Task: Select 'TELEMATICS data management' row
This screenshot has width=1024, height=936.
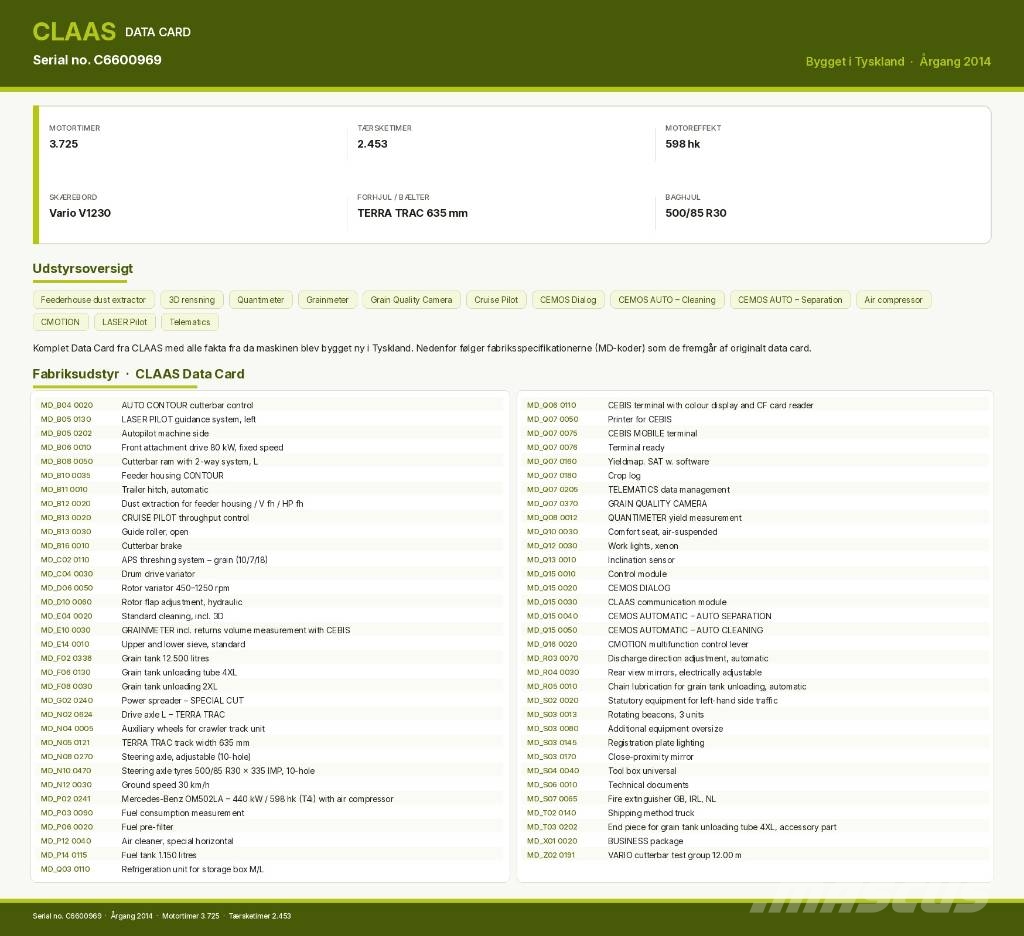Action: (756, 489)
